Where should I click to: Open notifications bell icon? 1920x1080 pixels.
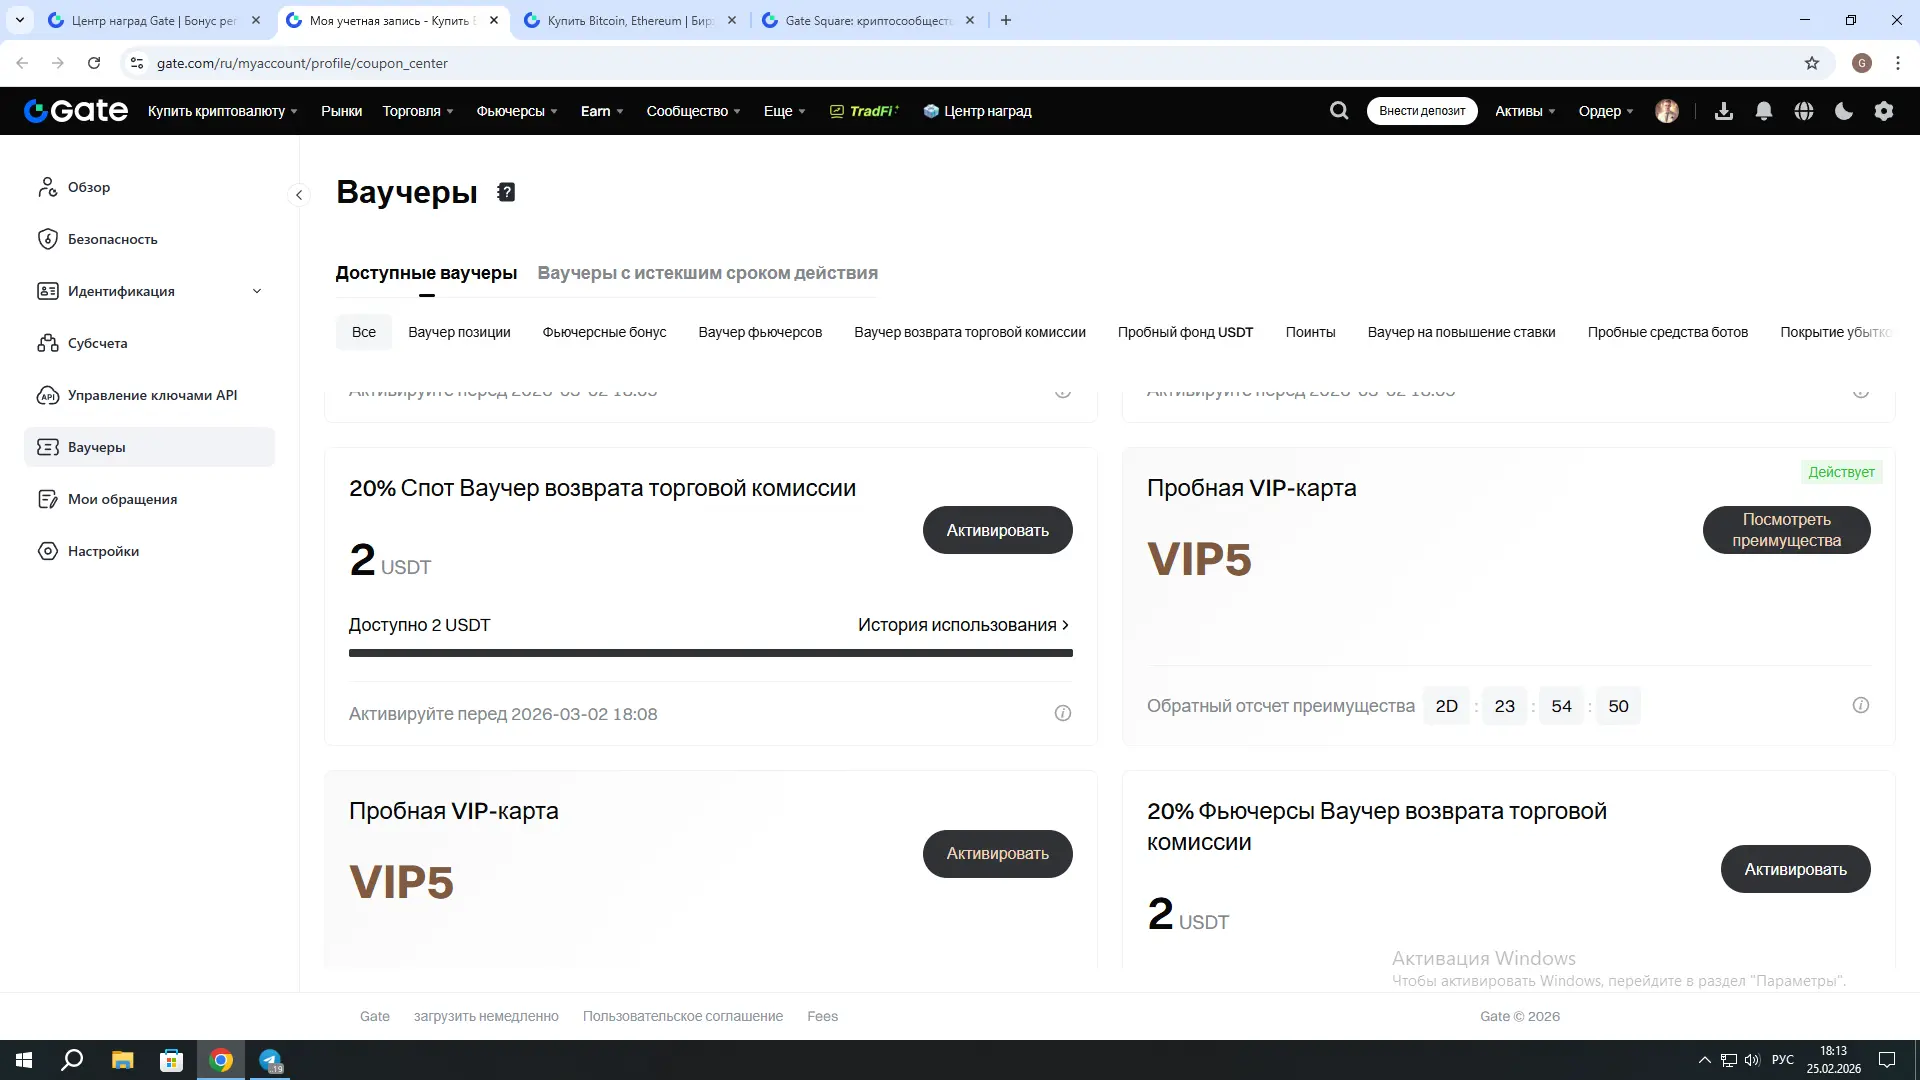(1764, 111)
